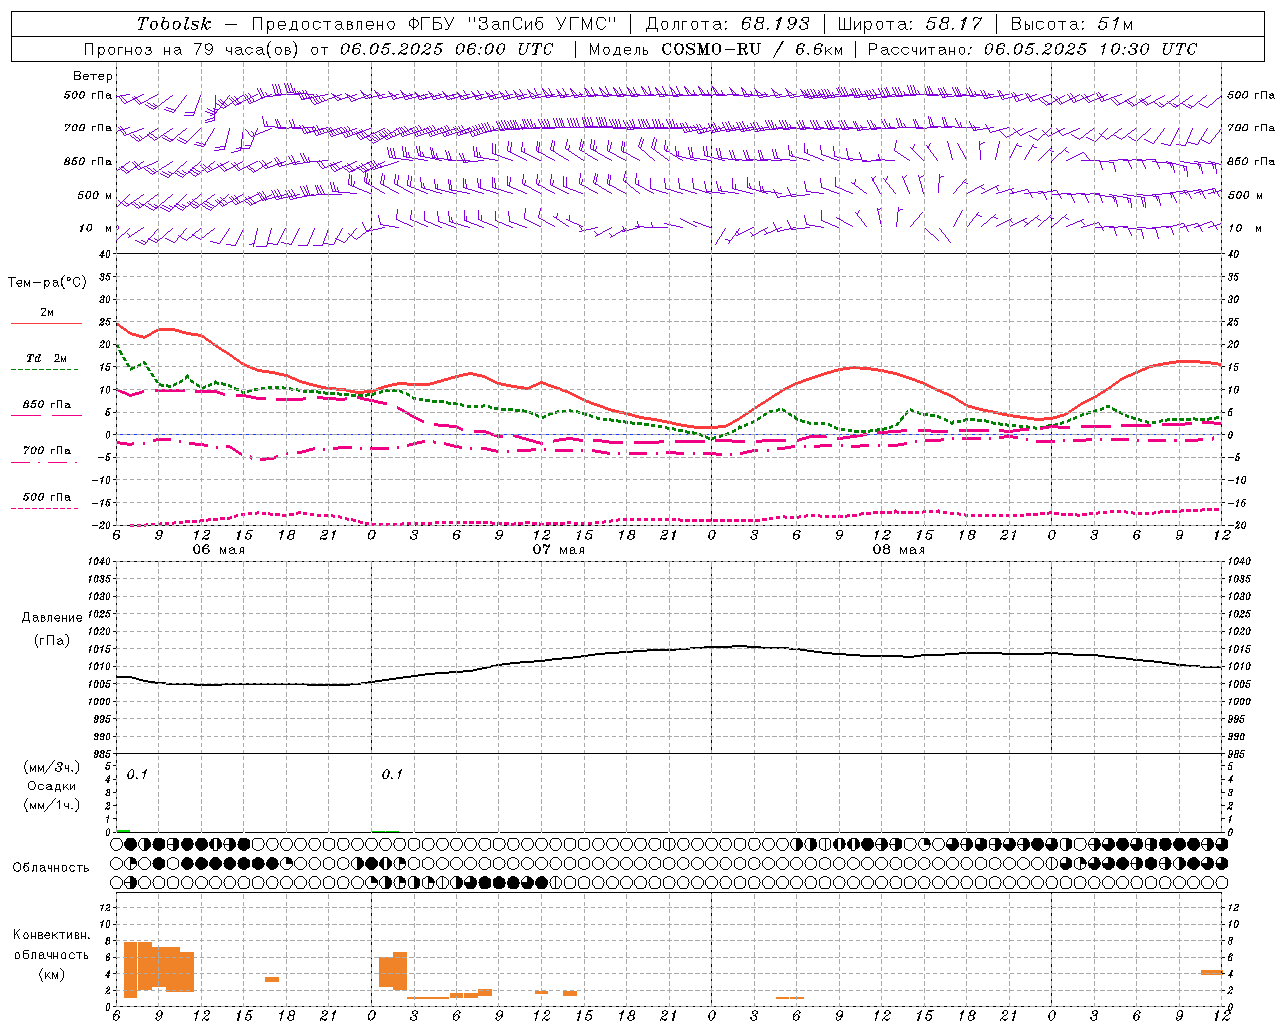Click the elevation text "Высота: 51м"
This screenshot has width=1280, height=1024.
[1071, 24]
